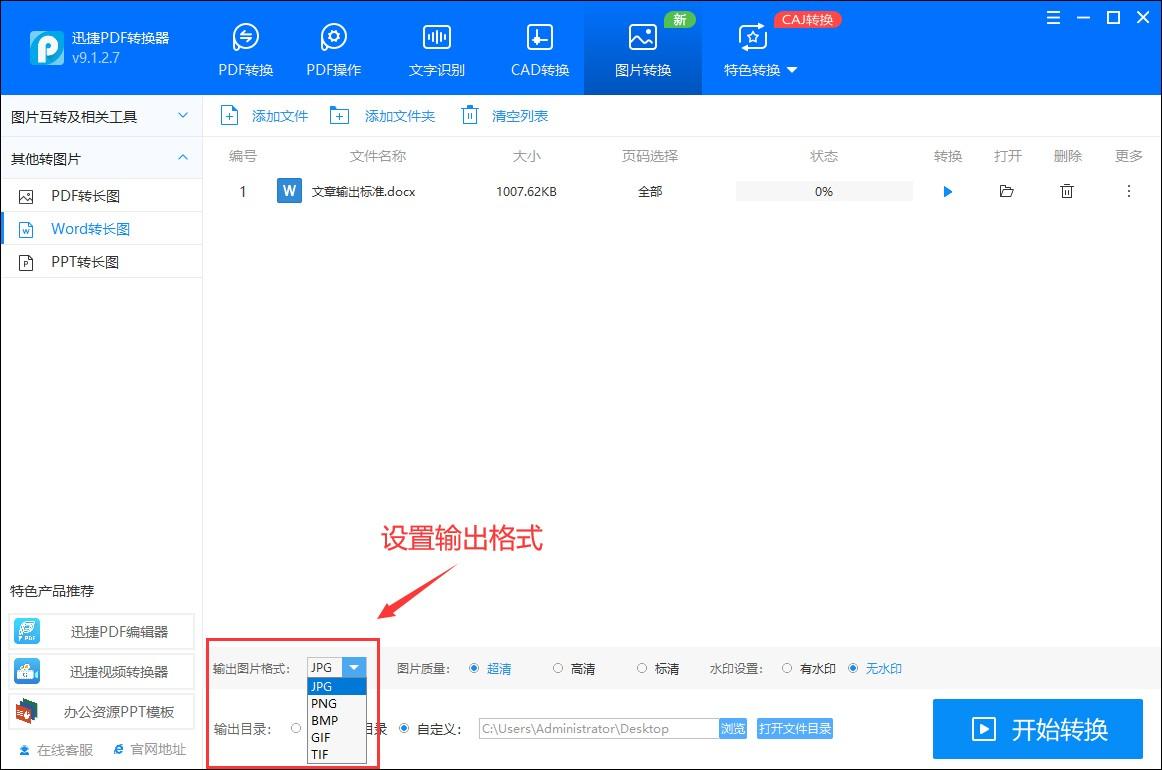Open the PDF转换 feature icon
Screen dimensions: 1162x770
pos(245,45)
